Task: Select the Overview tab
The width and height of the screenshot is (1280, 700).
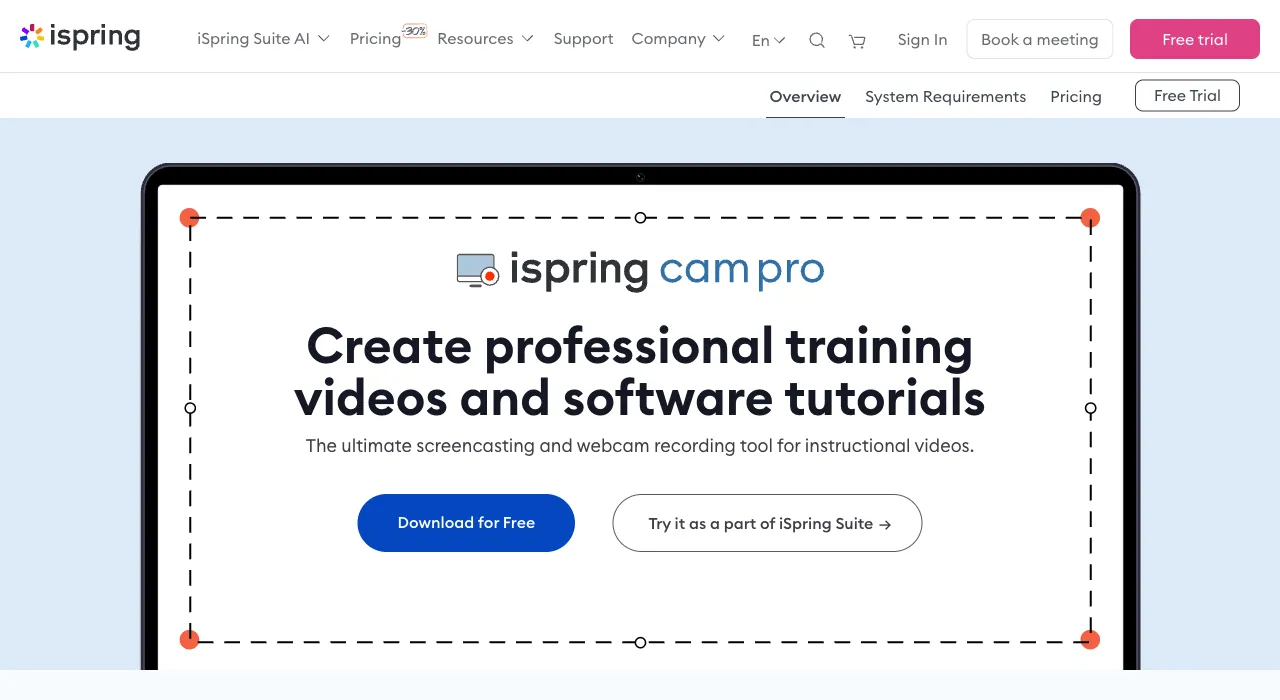Action: 805,97
